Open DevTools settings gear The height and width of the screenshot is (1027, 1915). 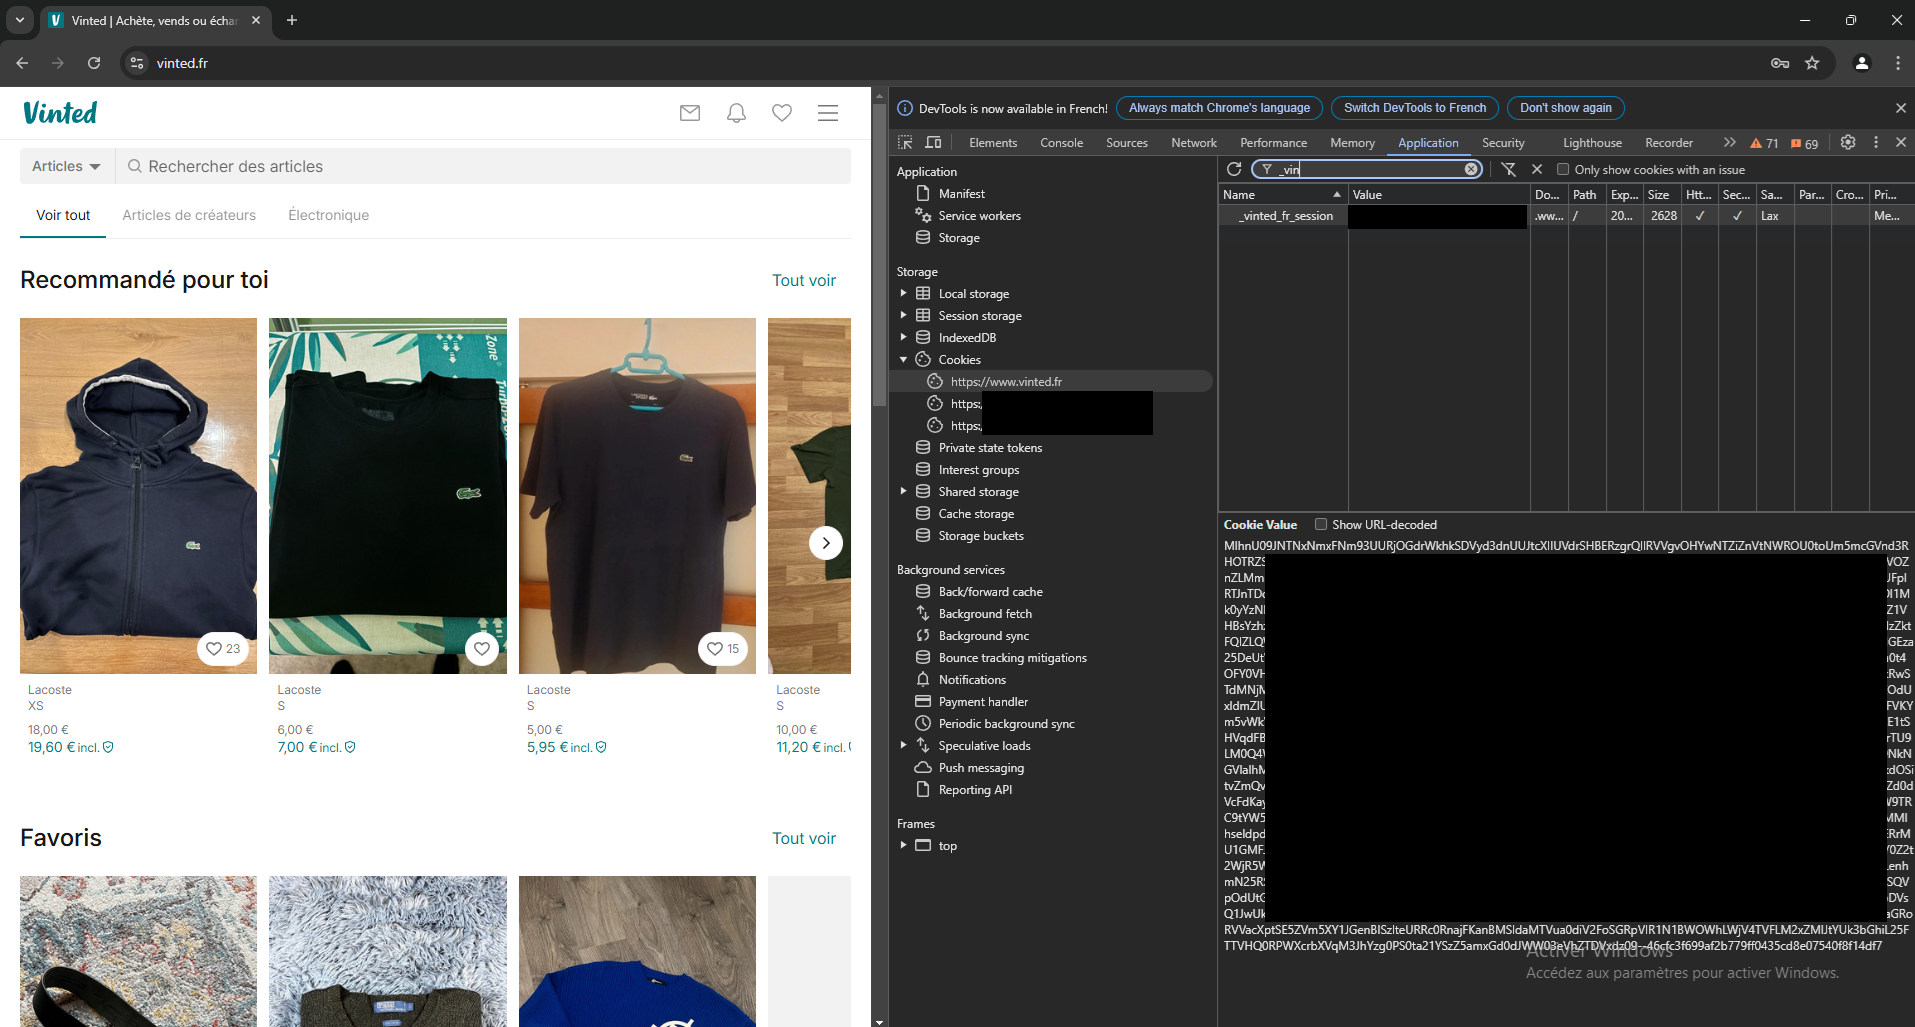click(x=1848, y=142)
